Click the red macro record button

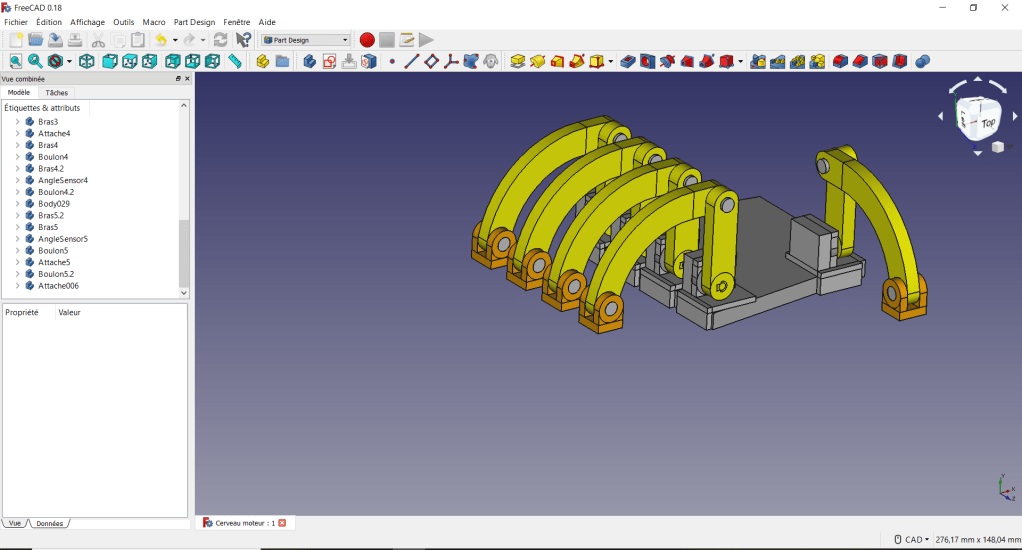click(x=367, y=40)
